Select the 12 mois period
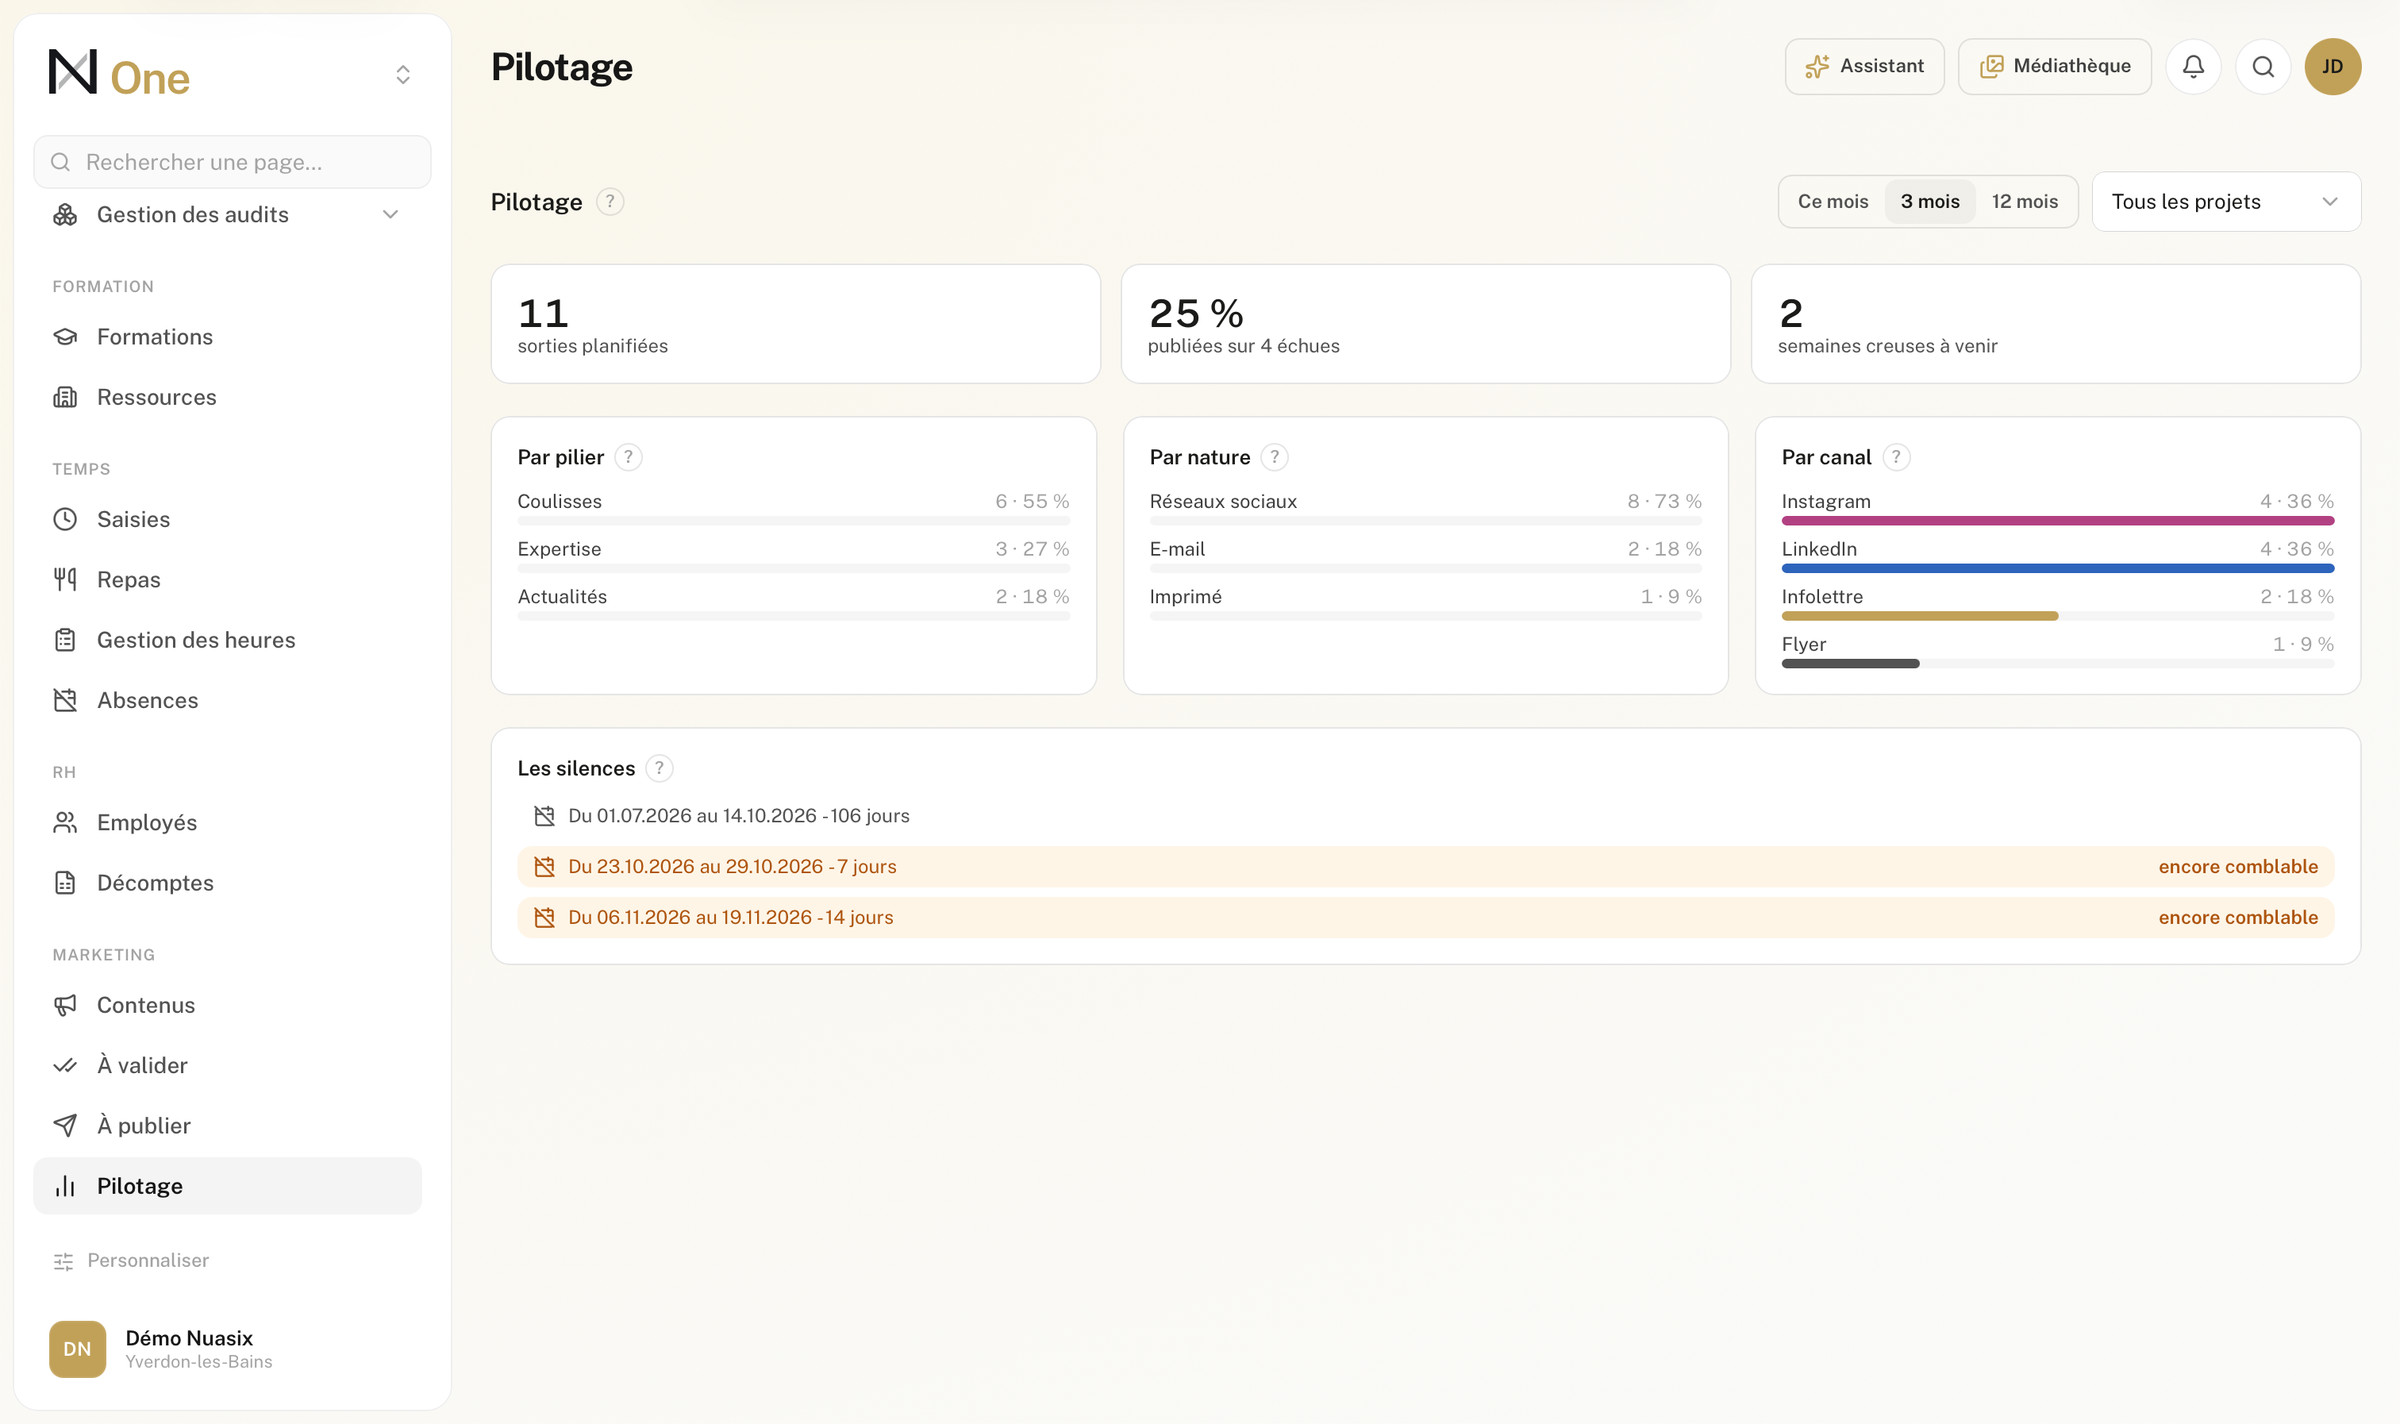Screen dimensions: 2400x1424 click(2025, 201)
